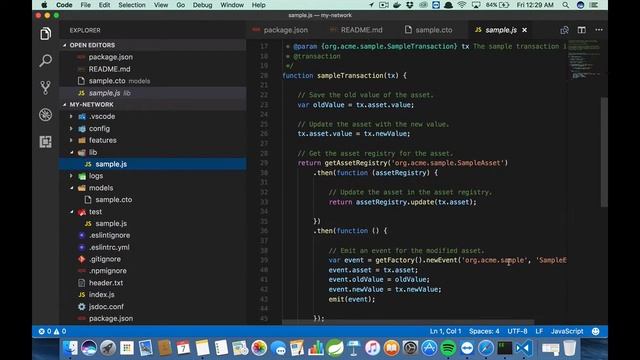Open header.txt in the file tree

pos(106,283)
